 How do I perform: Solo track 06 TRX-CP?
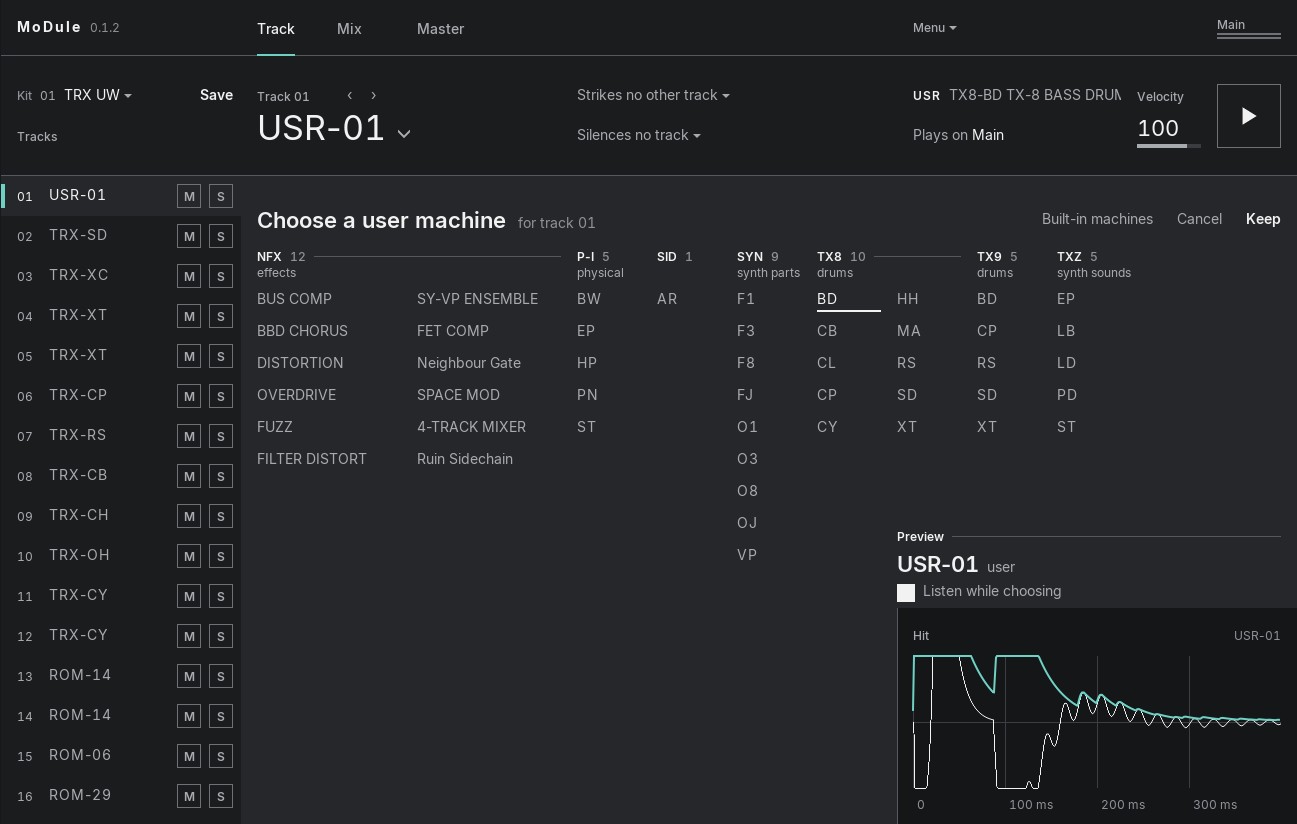point(221,396)
